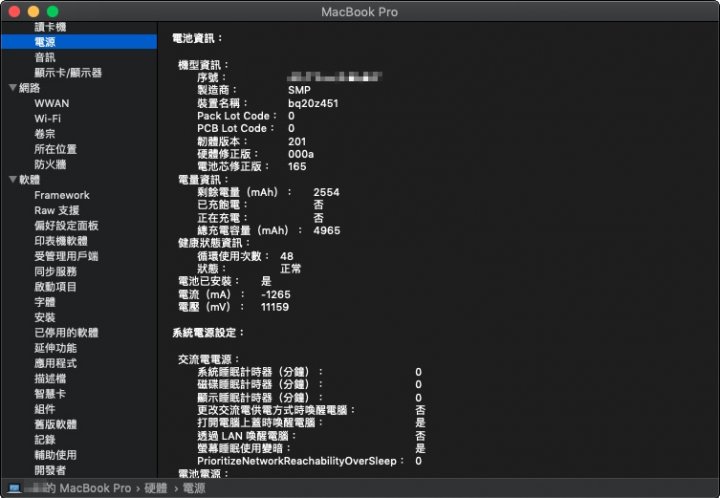720x498 pixels.
Task: Open 舊版軟體 in the sidebar
Action: 56,425
